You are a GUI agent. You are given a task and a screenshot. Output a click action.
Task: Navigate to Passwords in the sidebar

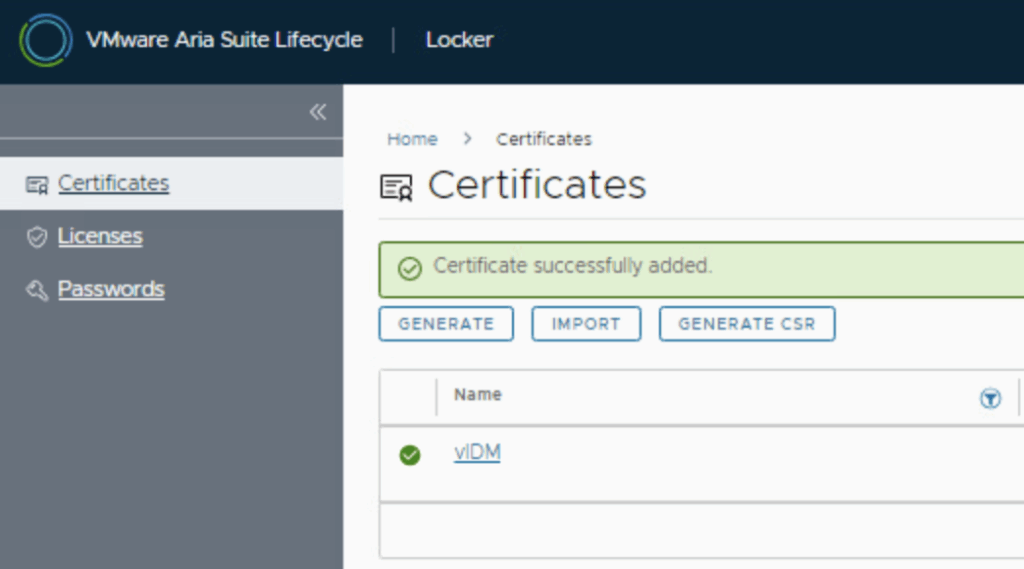click(111, 290)
